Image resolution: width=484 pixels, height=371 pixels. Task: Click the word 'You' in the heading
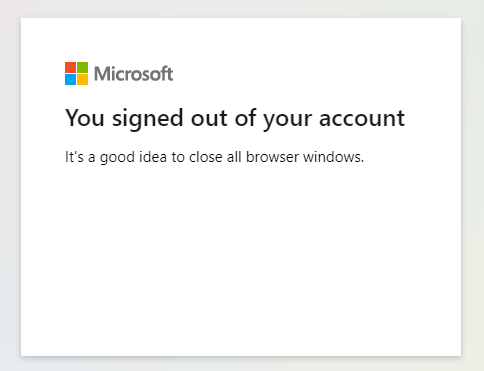[x=85, y=118]
